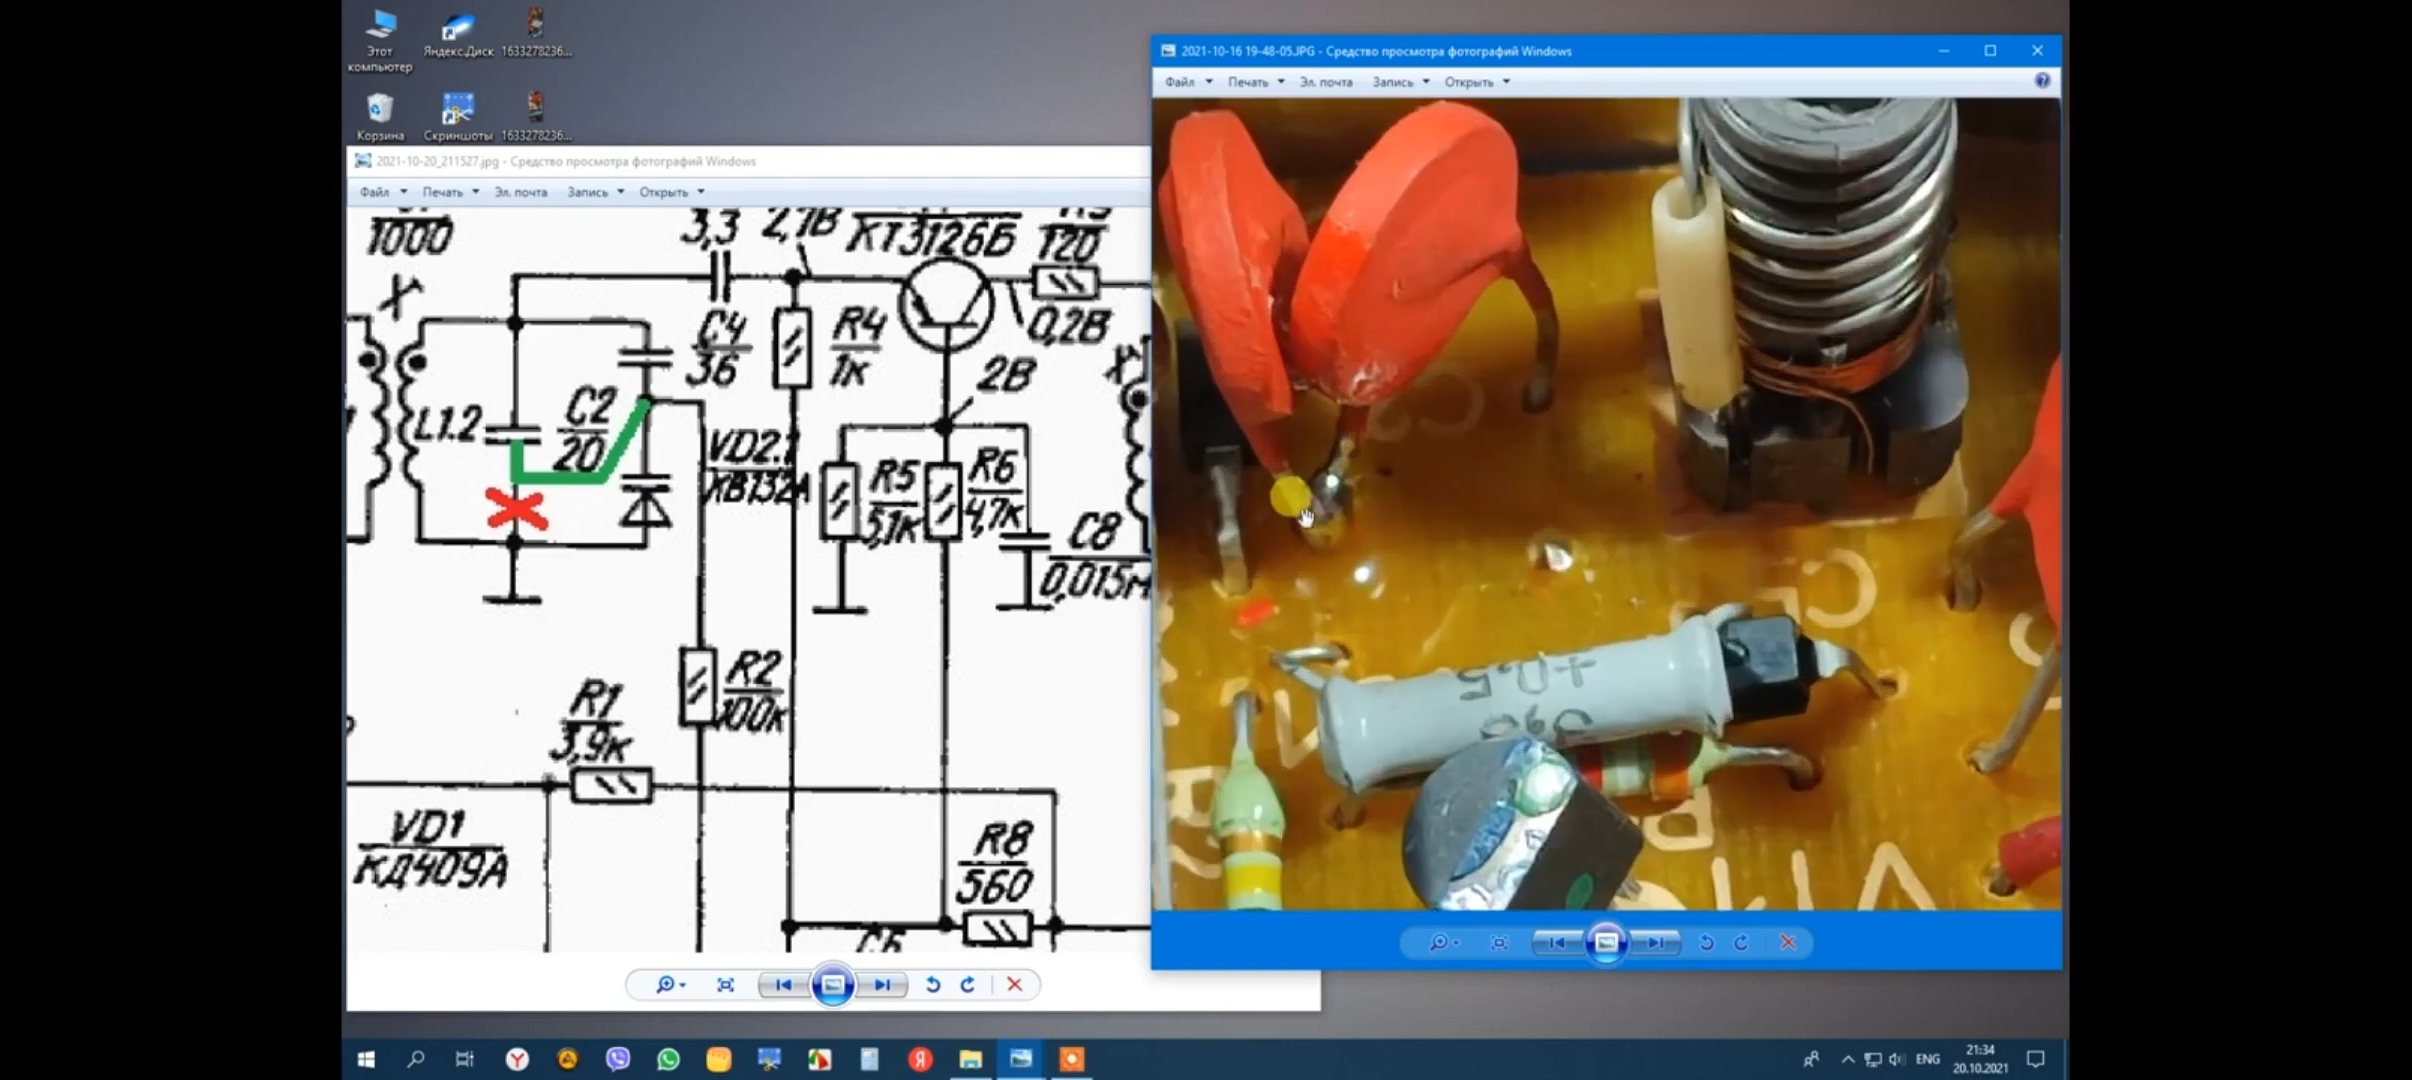Click ENG language indicator in tray
The height and width of the screenshot is (1080, 2412).
(1927, 1059)
